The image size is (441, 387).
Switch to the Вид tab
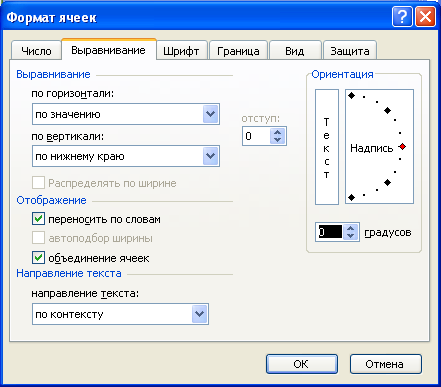pos(295,51)
